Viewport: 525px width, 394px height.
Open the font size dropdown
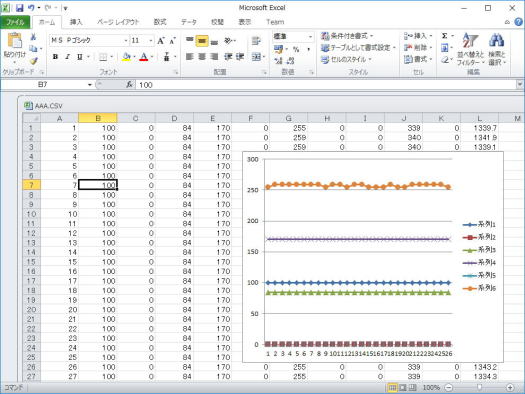click(151, 41)
